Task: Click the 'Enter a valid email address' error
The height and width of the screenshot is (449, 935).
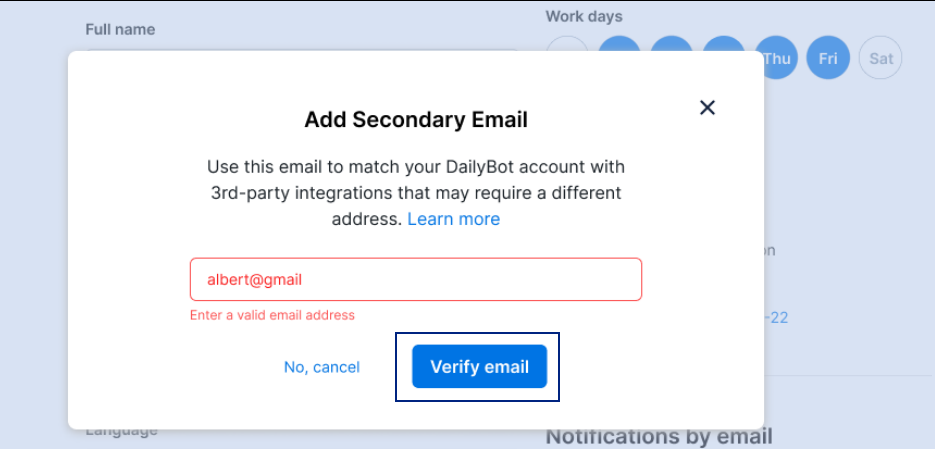Action: (272, 315)
